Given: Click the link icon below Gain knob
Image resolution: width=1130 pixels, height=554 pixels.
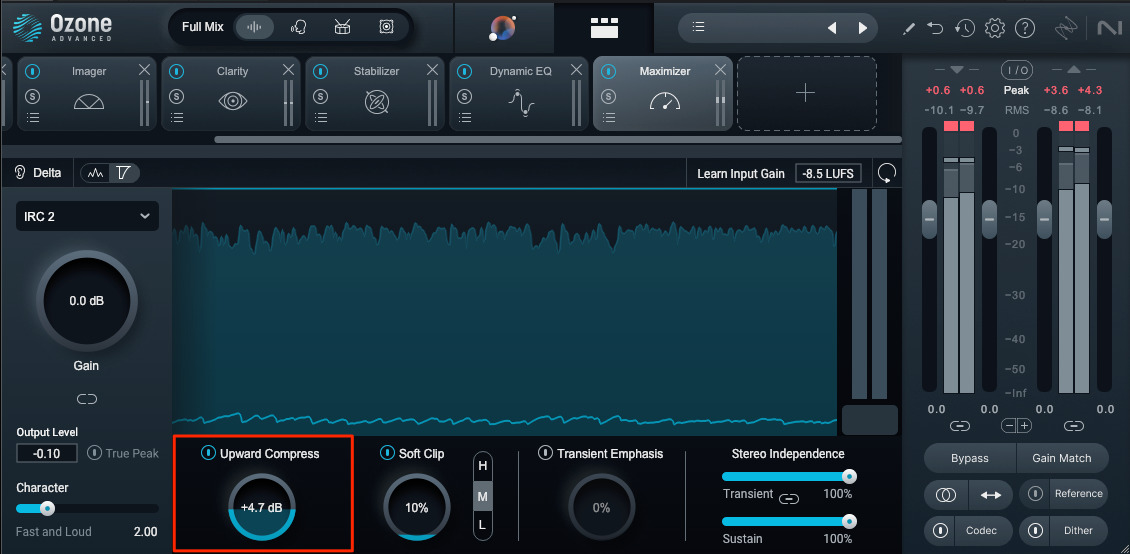Looking at the screenshot, I should 86,398.
